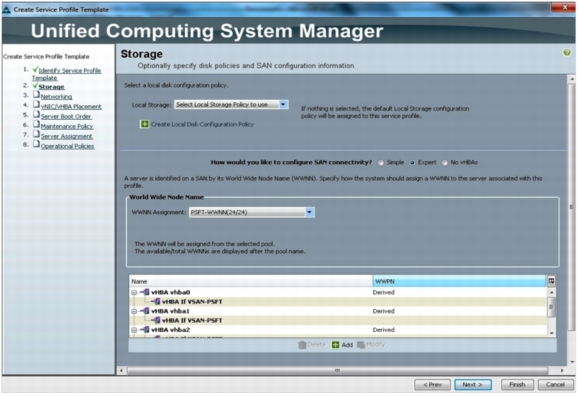Go to the Storage wizard step
Image resolution: width=578 pixels, height=396 pixels.
52,87
